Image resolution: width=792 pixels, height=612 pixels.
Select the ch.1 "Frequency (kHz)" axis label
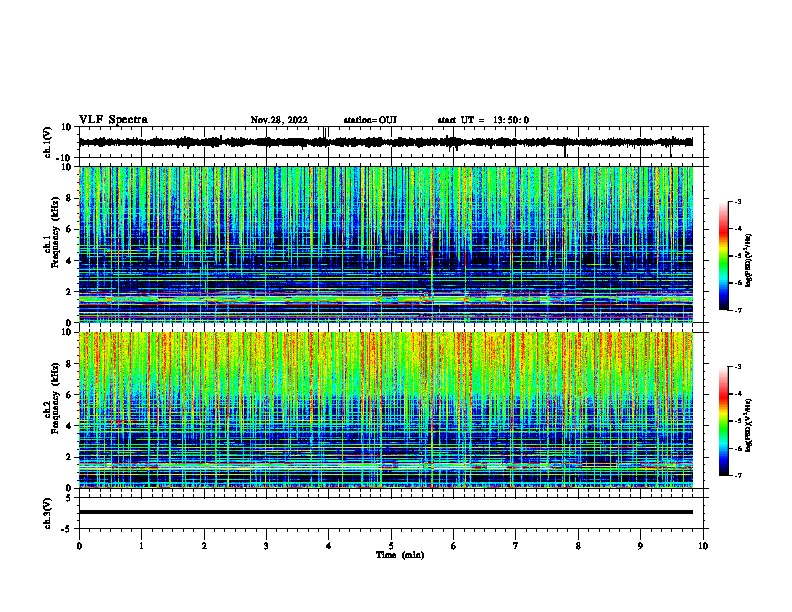[55, 232]
